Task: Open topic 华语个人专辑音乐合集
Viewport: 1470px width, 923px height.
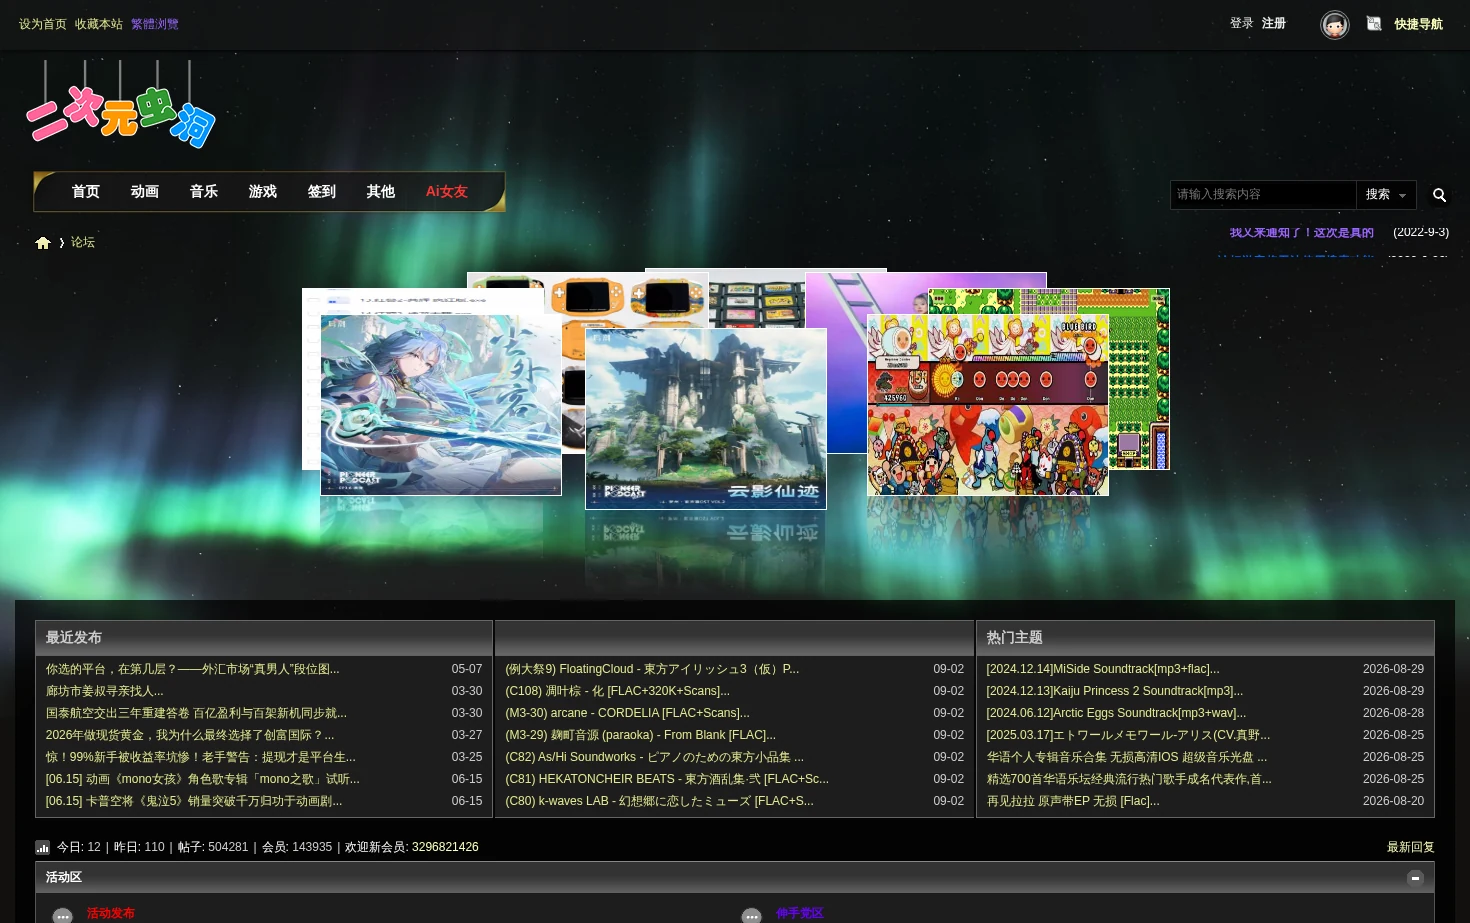Action: pos(1127,757)
